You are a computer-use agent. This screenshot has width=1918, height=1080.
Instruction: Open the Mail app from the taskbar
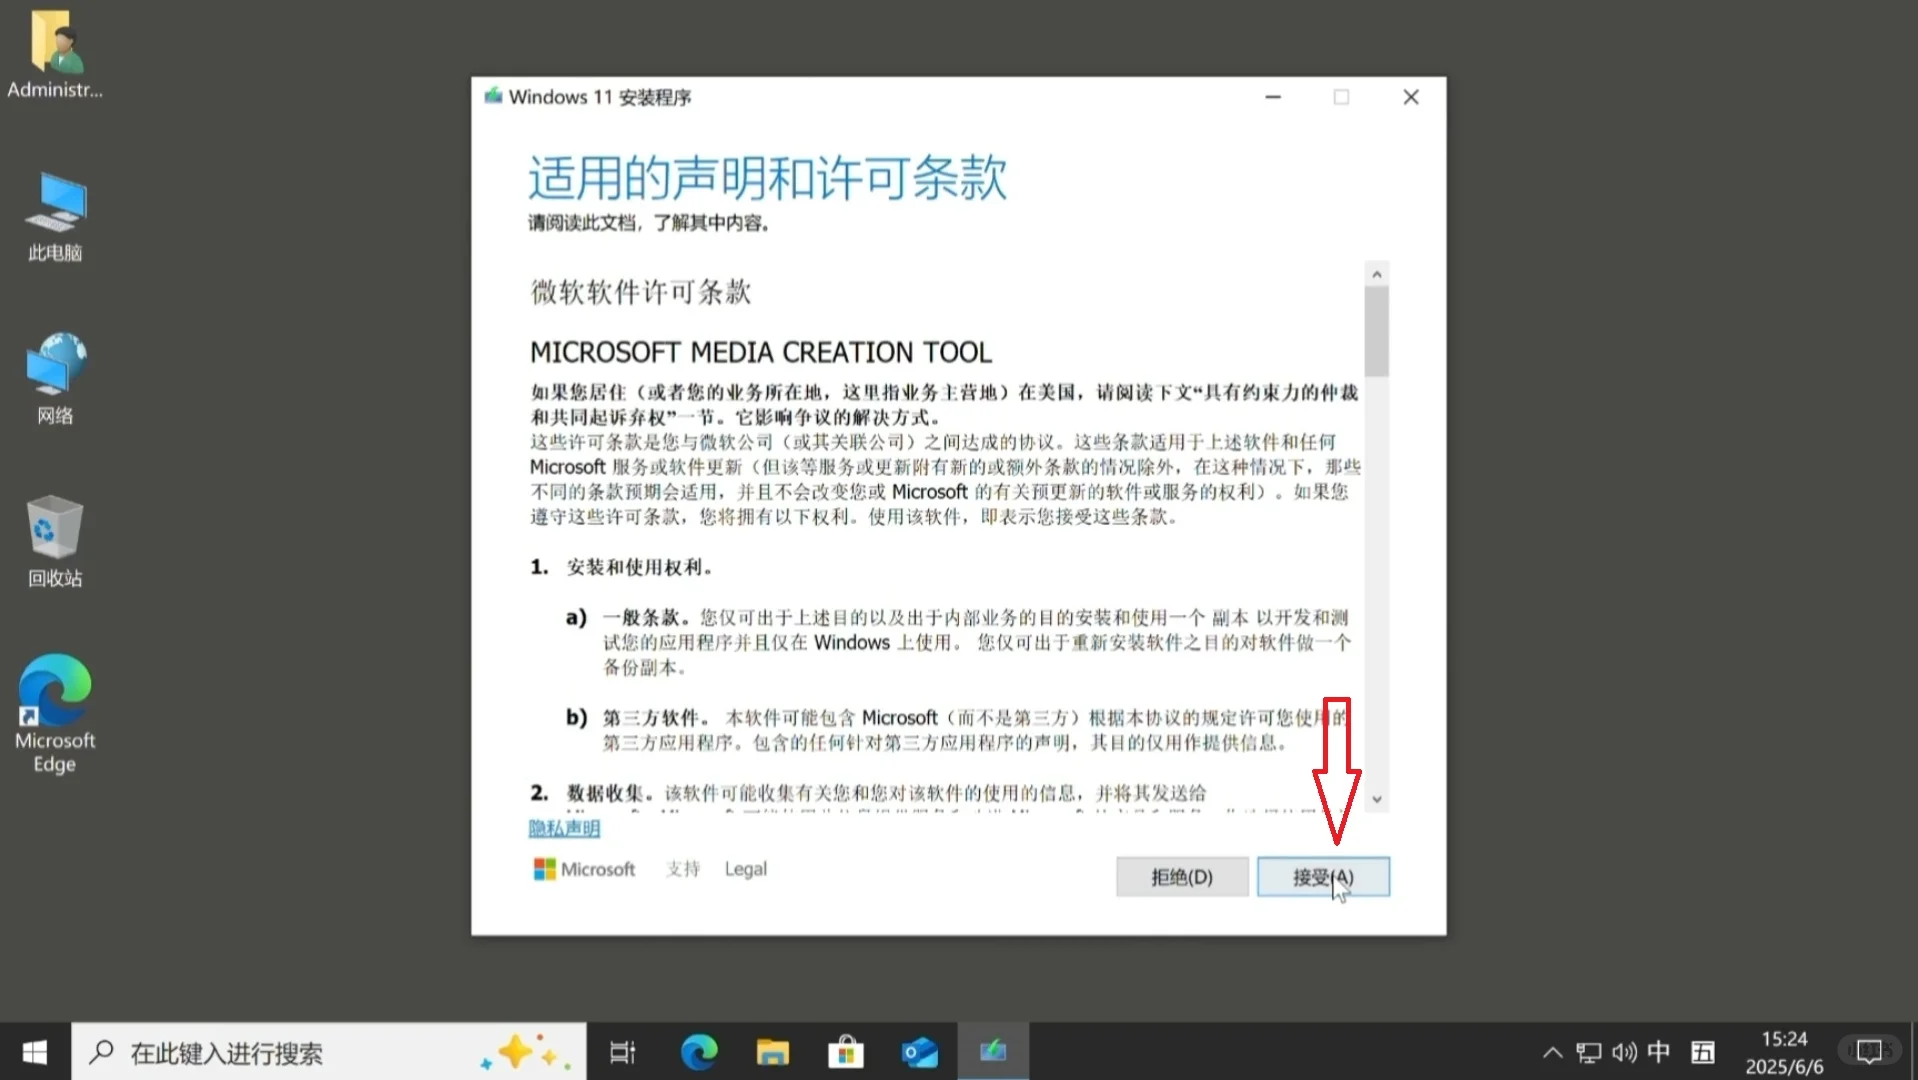coord(918,1051)
